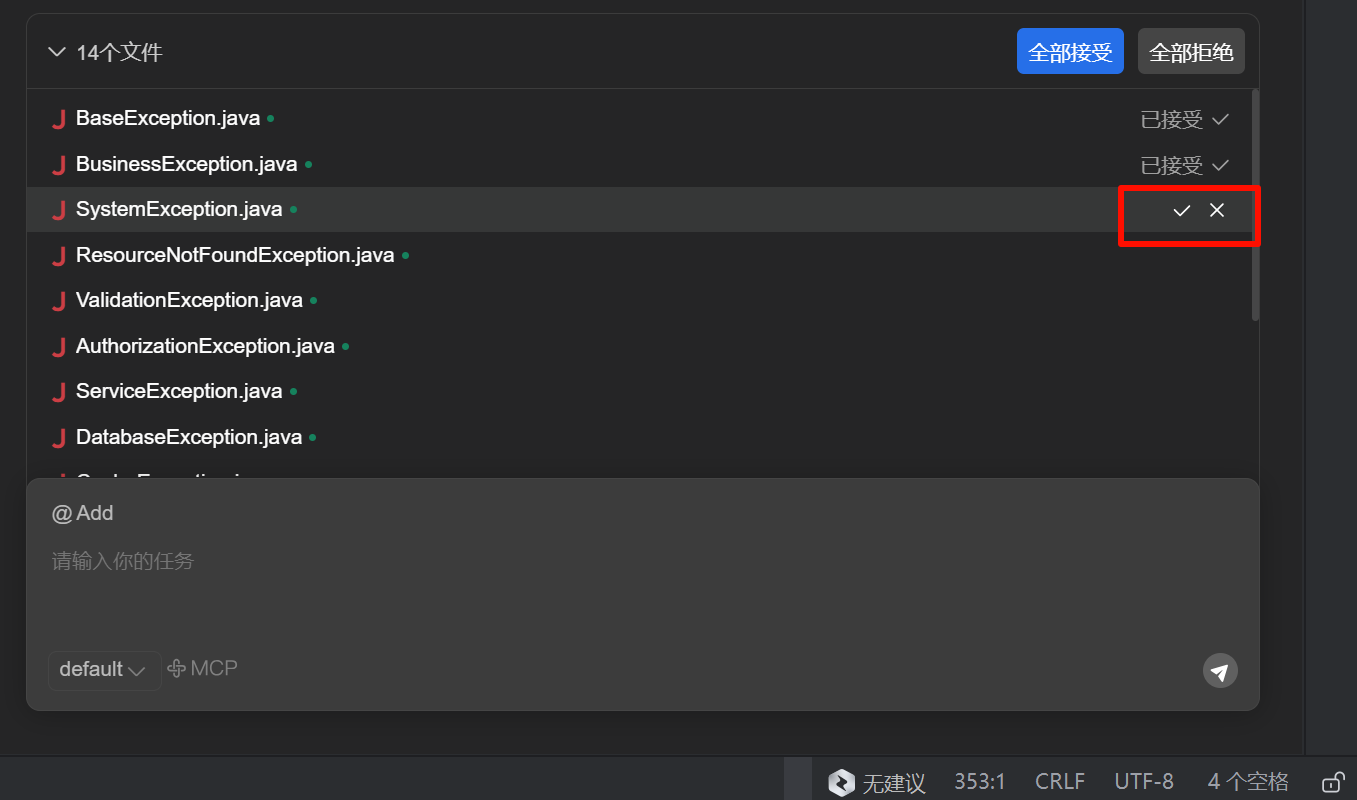The width and height of the screenshot is (1357, 800).
Task: Click the suggestions logo in status bar
Action: coord(842,782)
